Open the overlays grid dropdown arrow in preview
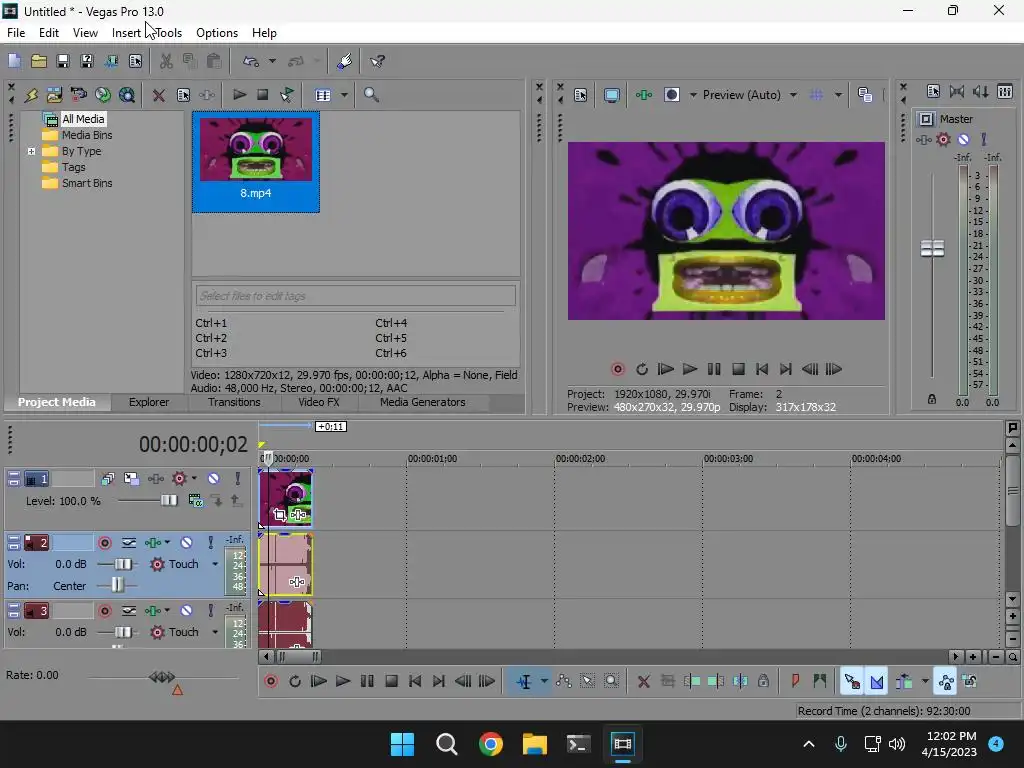 pyautogui.click(x=838, y=95)
